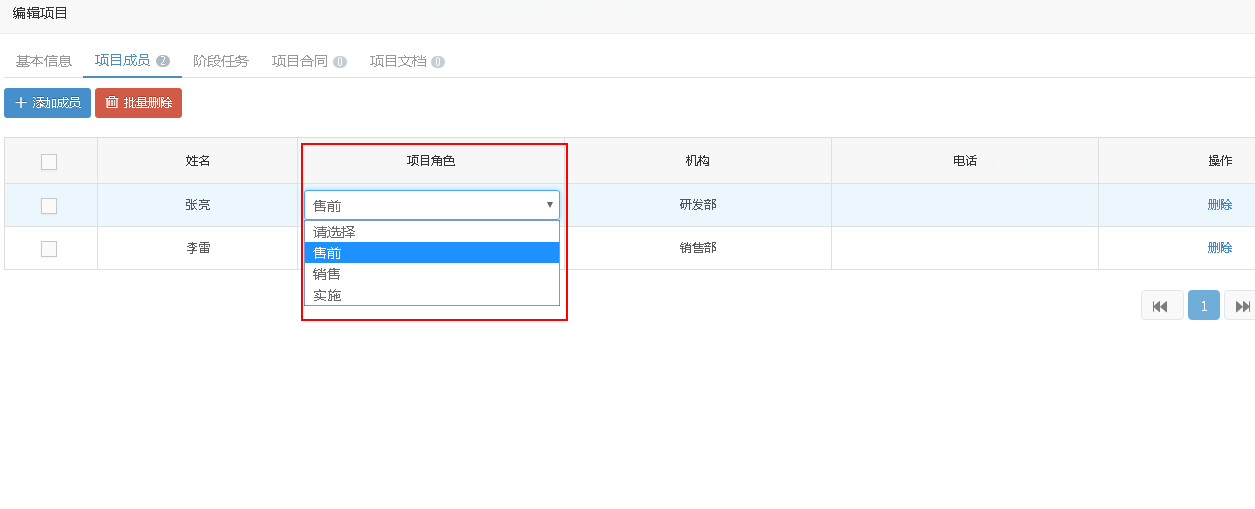Screen dimensions: 1255x509
Task: Select page 1 in pagination
Action: 1203,306
